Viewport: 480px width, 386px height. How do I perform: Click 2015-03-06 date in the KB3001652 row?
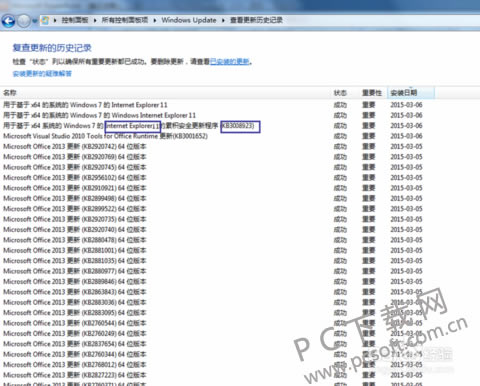[x=406, y=136]
